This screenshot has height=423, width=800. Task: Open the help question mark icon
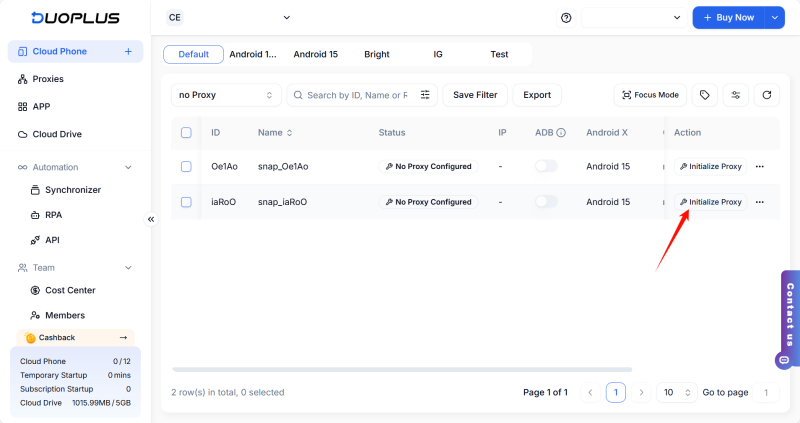[x=566, y=18]
